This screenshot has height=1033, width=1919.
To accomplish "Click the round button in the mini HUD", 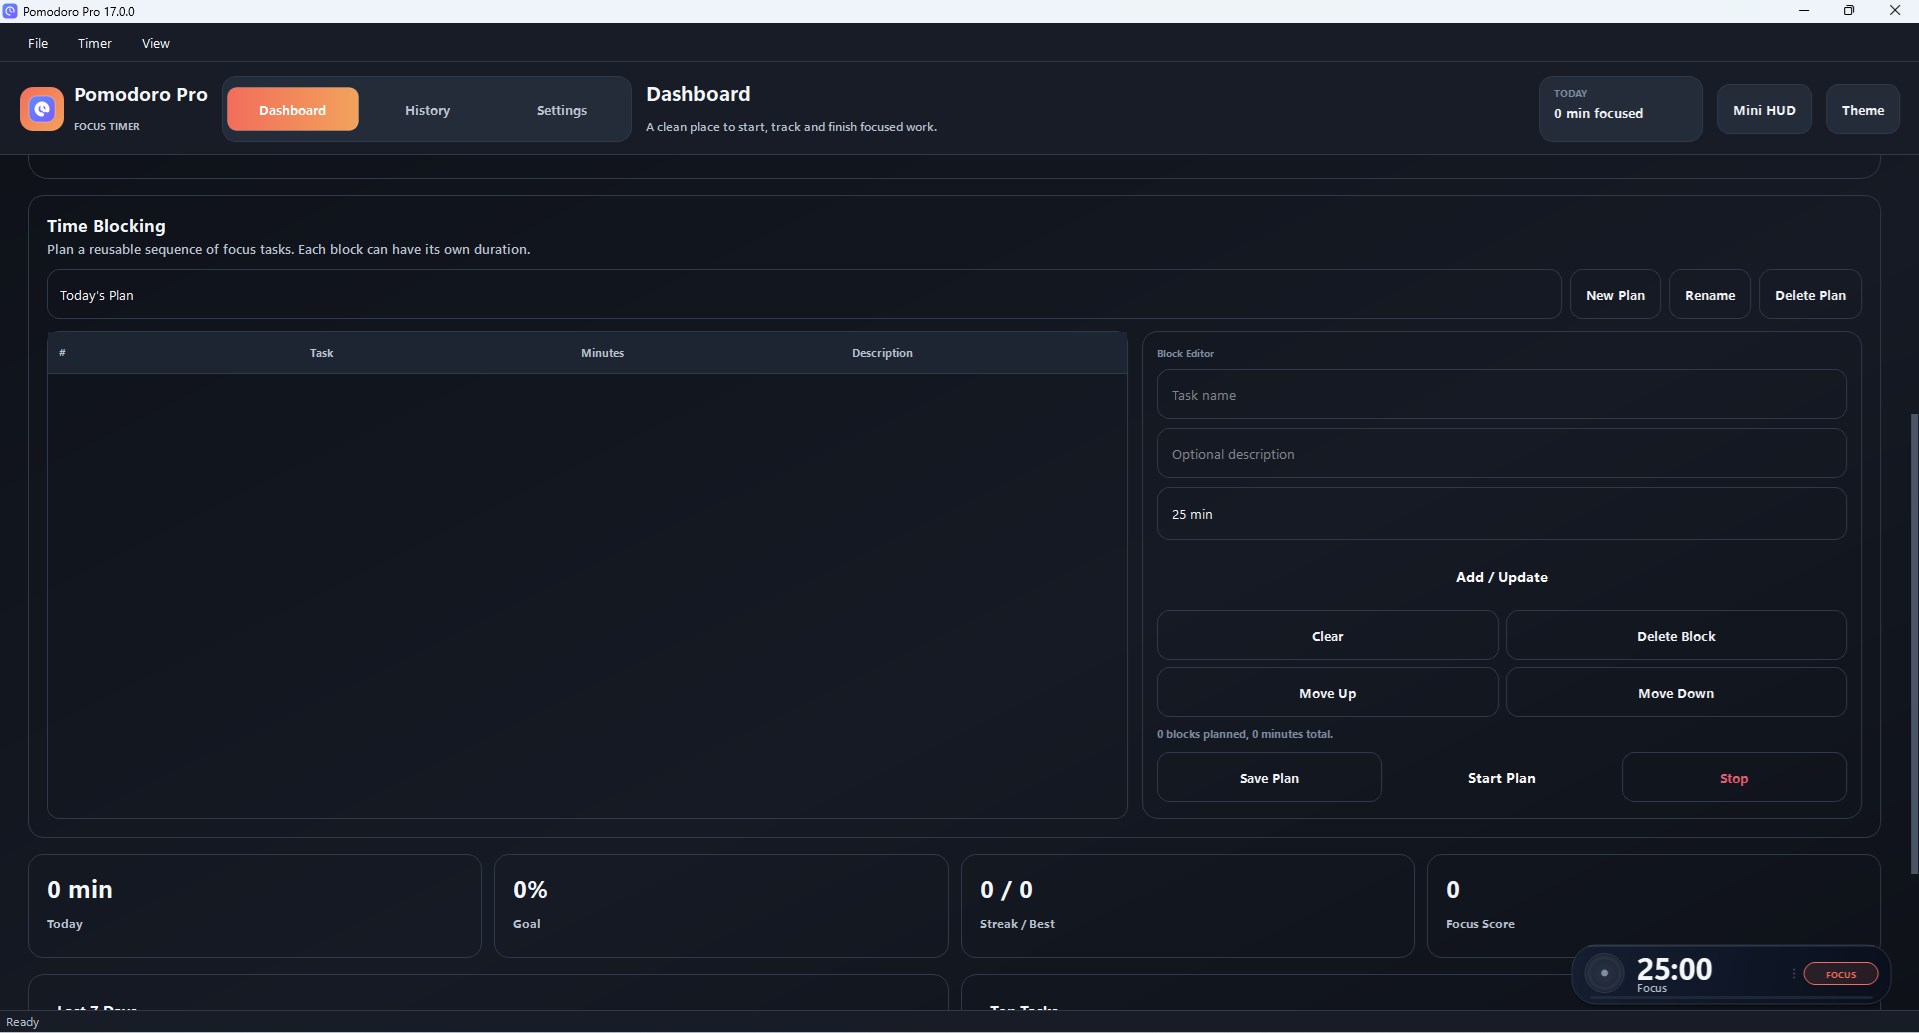I will (1604, 973).
